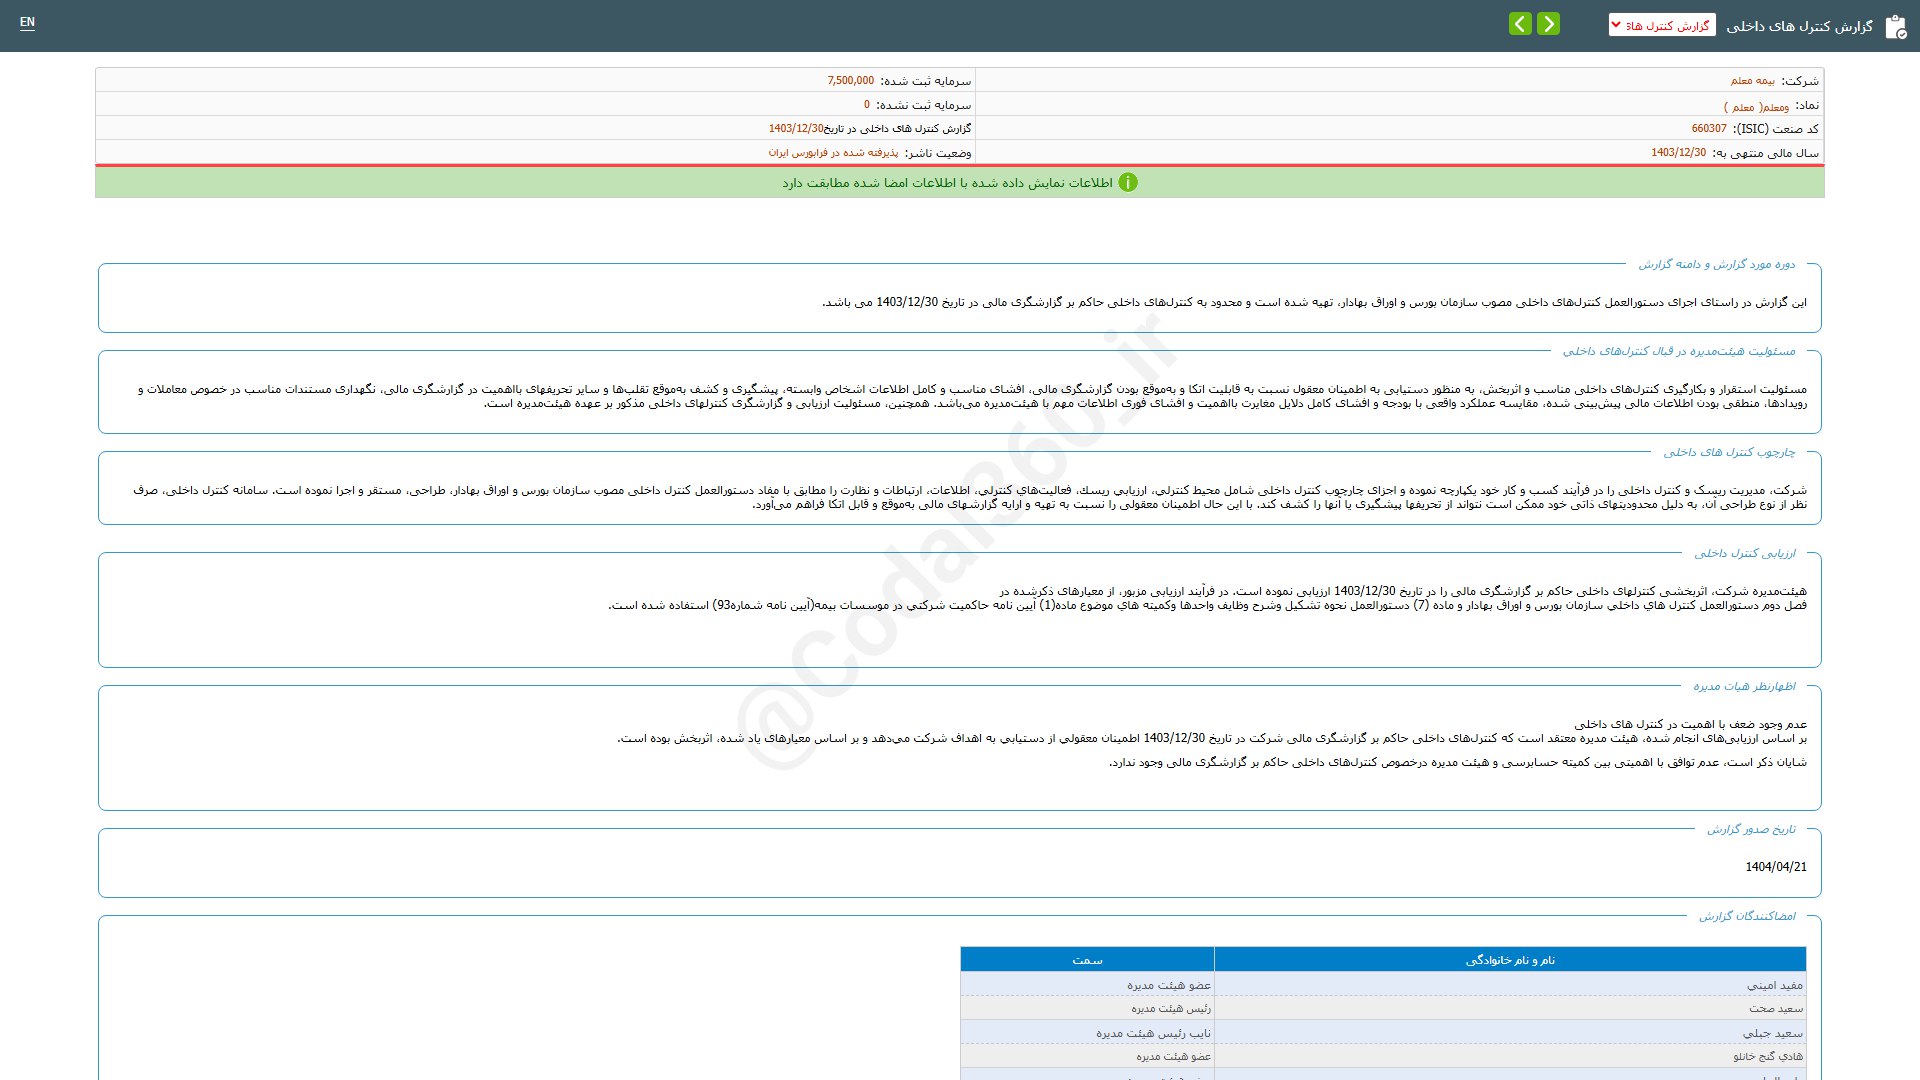Select the unregistered capital value 0
Screen dimensions: 1920x1080
click(x=867, y=105)
